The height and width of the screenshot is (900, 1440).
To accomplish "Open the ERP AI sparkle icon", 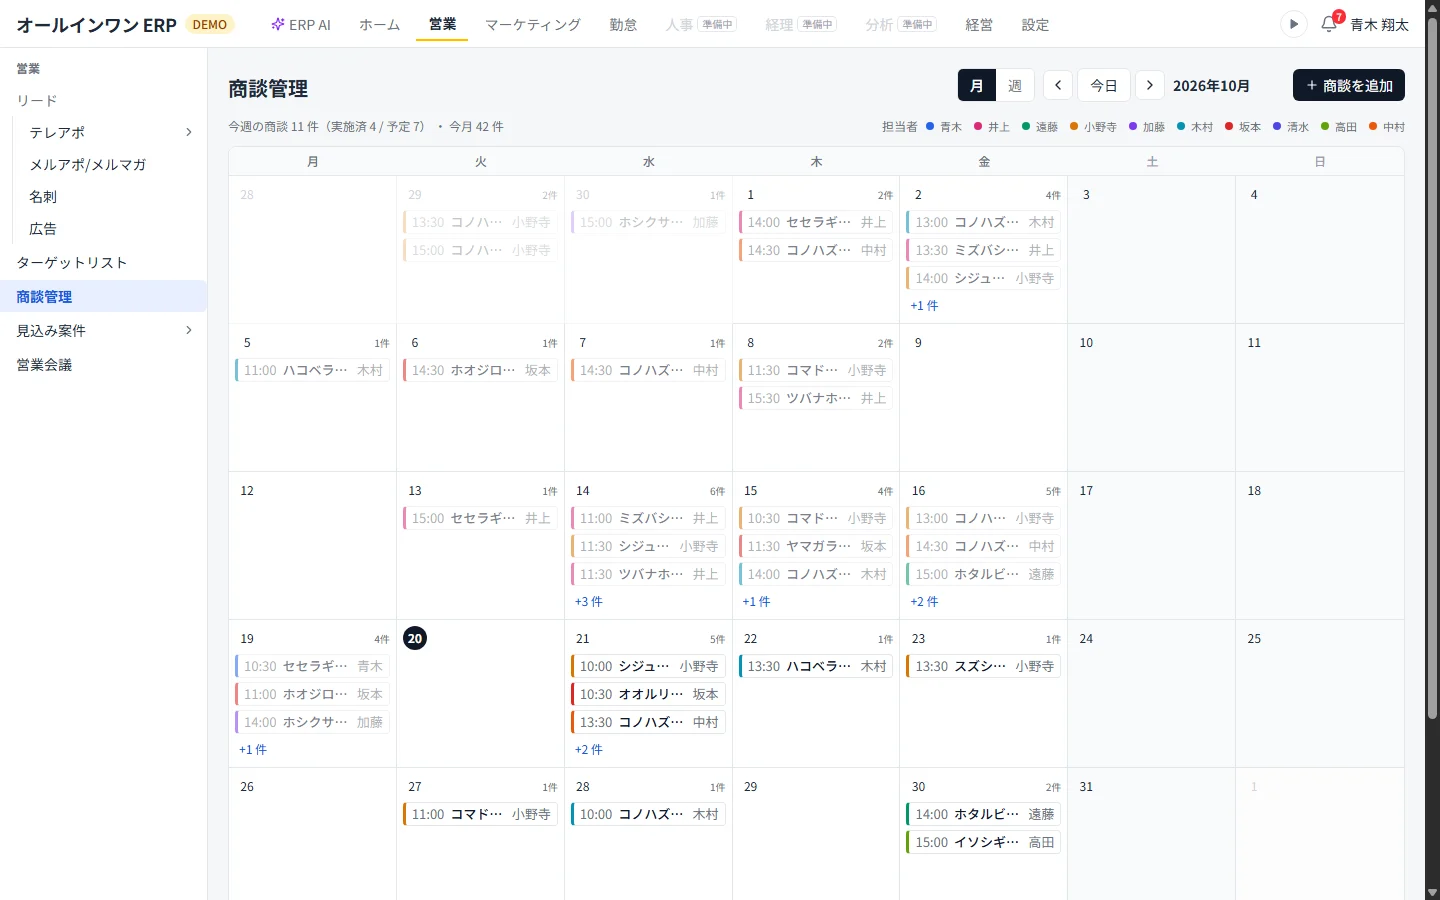I will coord(278,24).
